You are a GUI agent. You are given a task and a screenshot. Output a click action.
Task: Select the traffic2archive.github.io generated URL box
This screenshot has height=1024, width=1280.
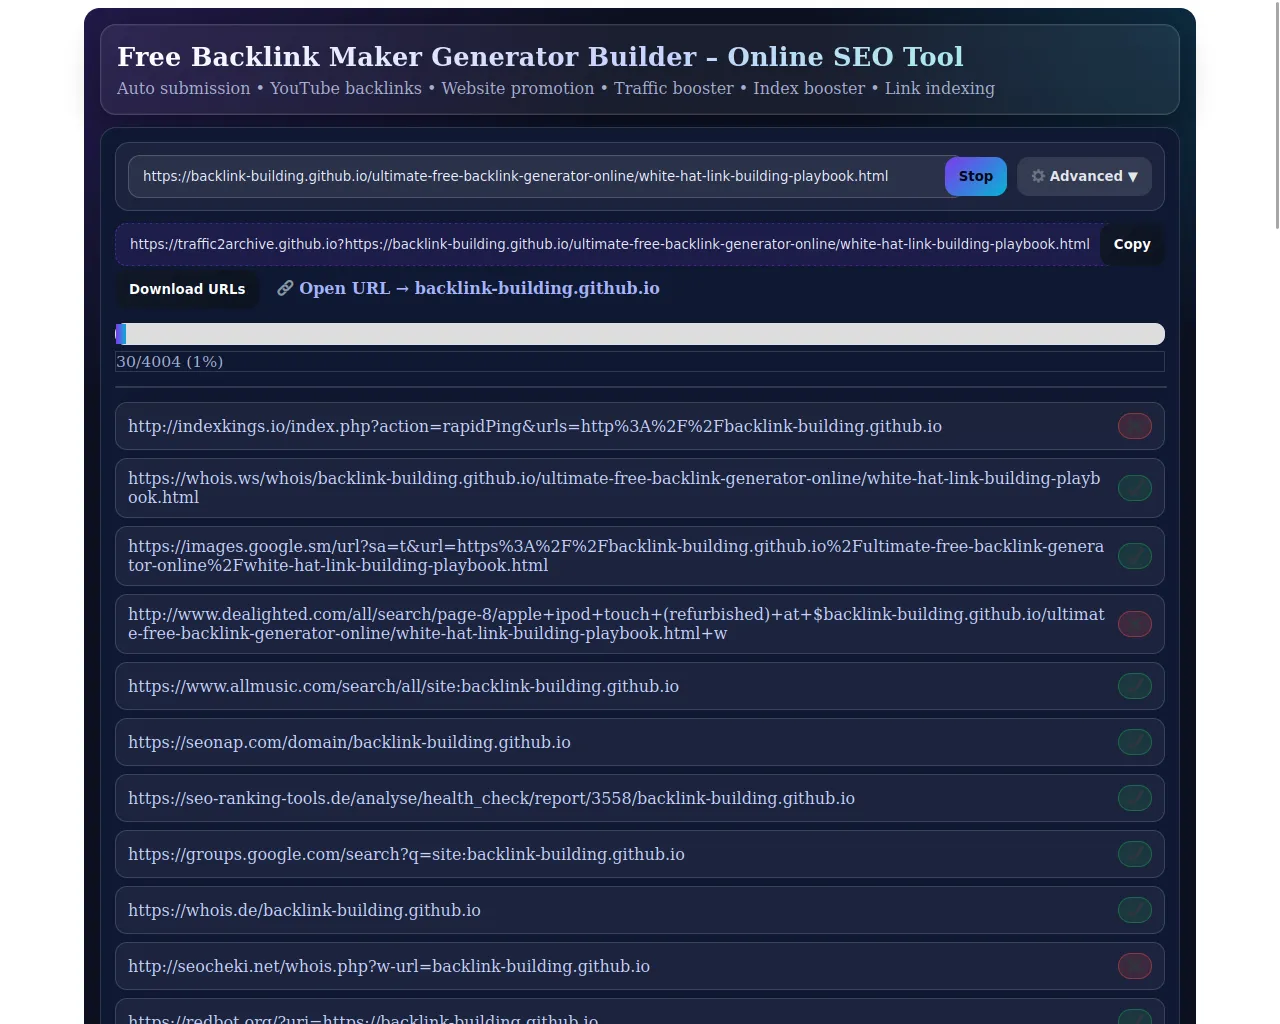pos(609,244)
